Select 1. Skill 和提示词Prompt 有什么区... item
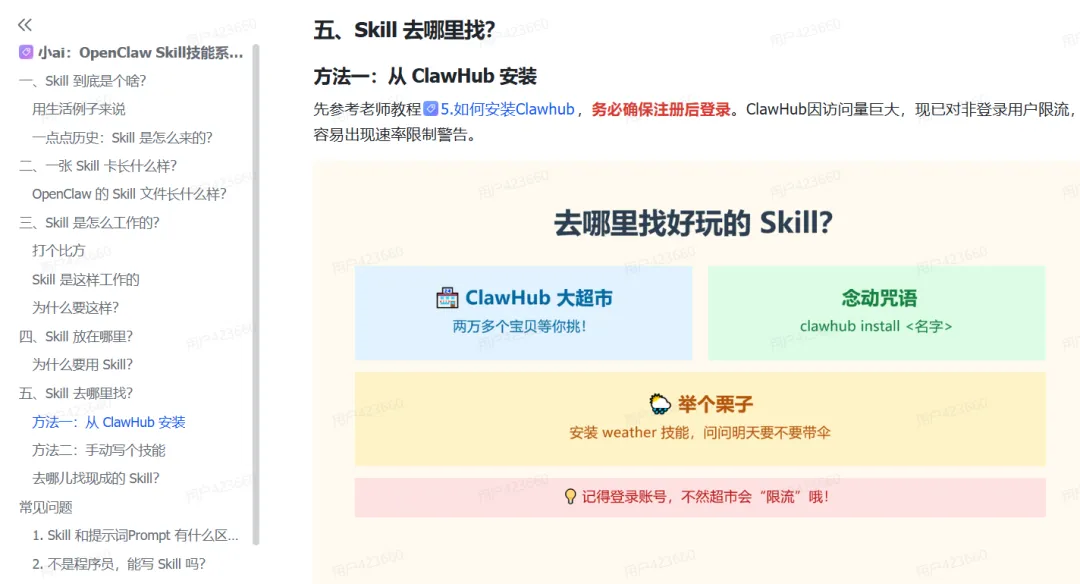Image resolution: width=1080 pixels, height=584 pixels. [135, 535]
